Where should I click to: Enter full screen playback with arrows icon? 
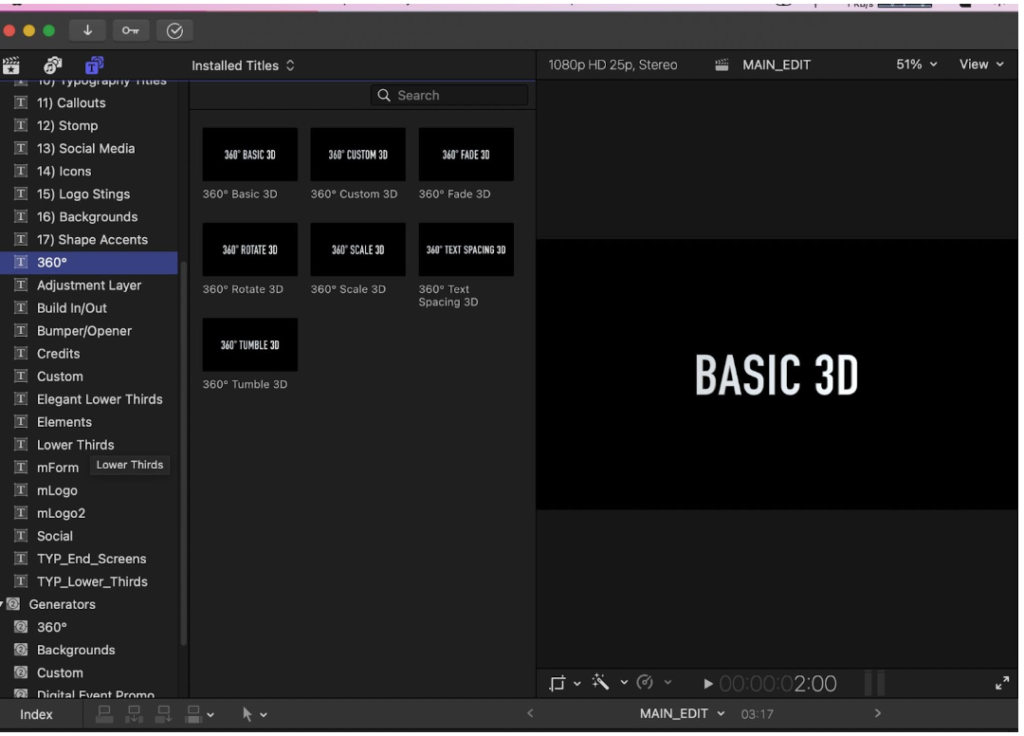[x=1002, y=683]
